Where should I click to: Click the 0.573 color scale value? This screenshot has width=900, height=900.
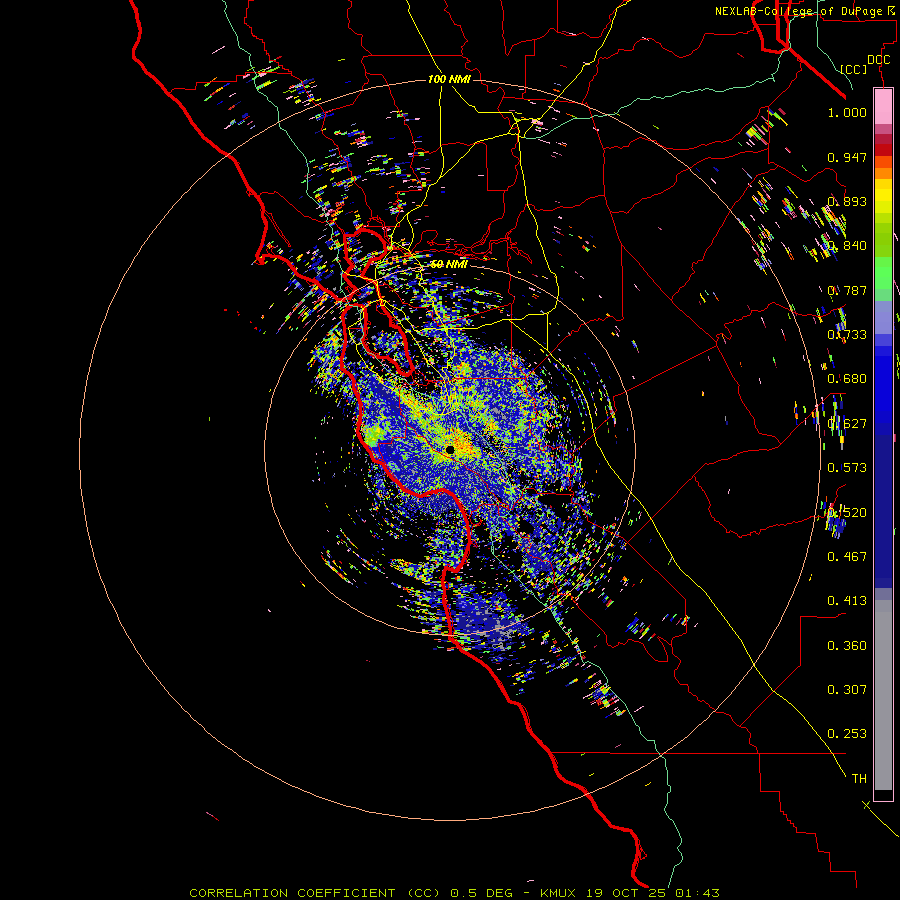coord(847,468)
